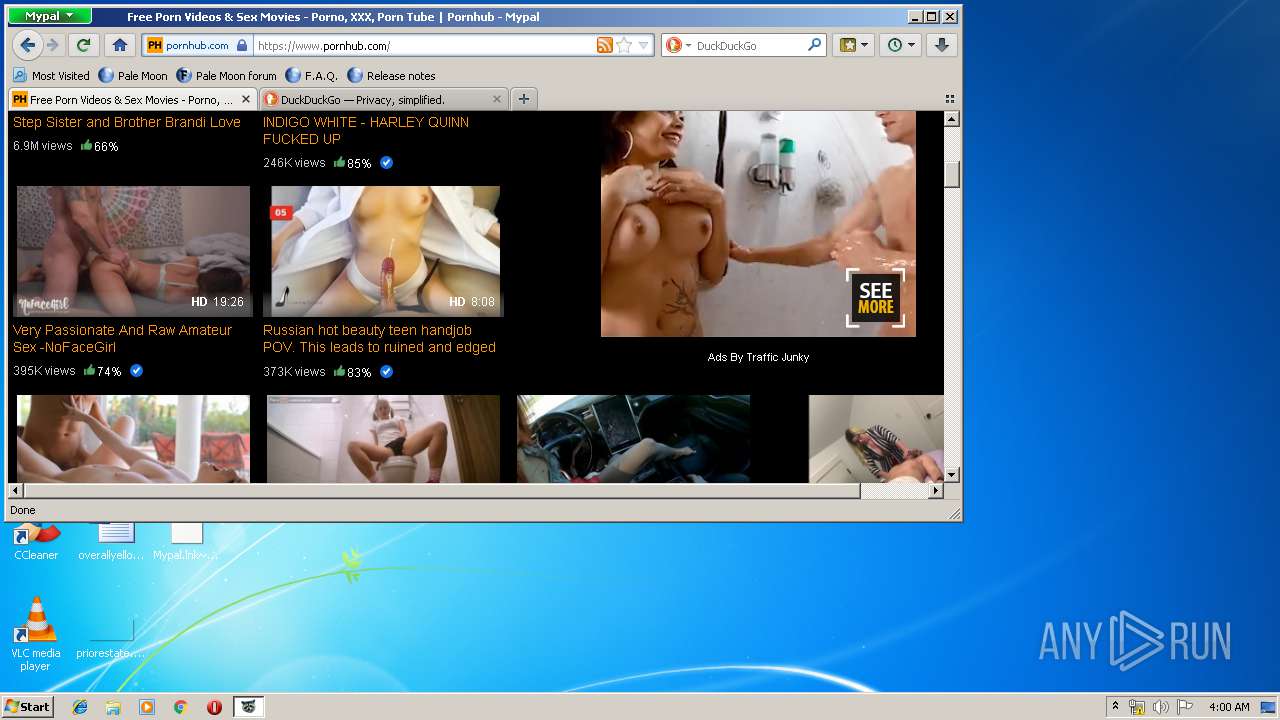
Task: Open the browser home page
Action: pyautogui.click(x=120, y=45)
